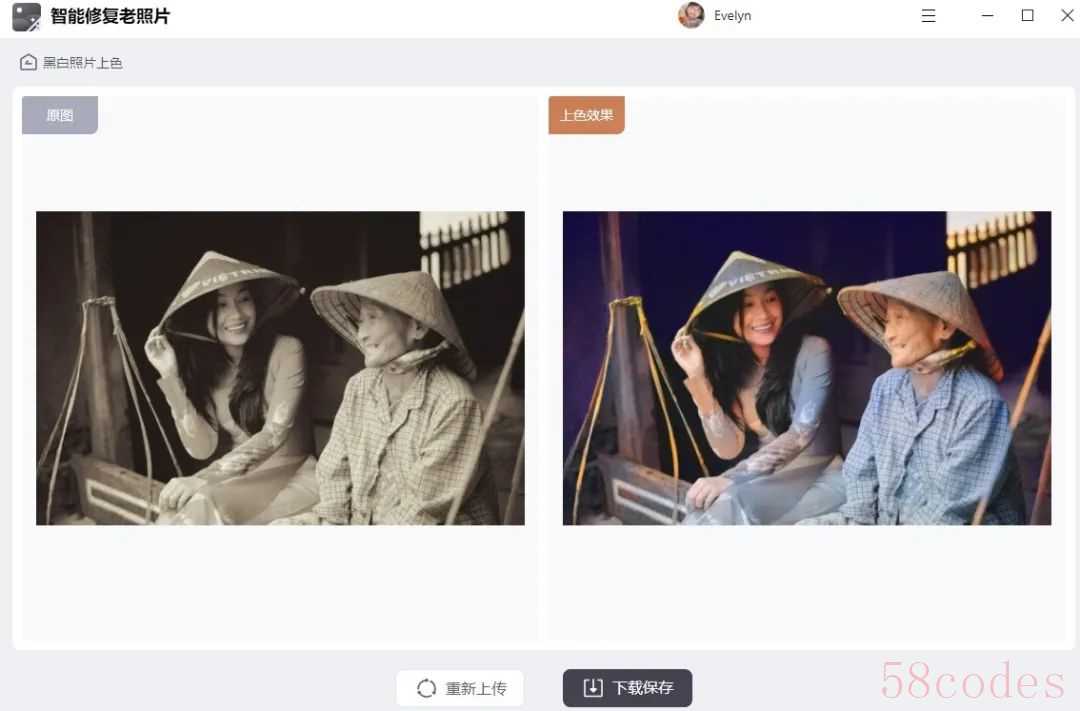Click the colorized photo preview
The height and width of the screenshot is (711, 1080).
coord(806,368)
